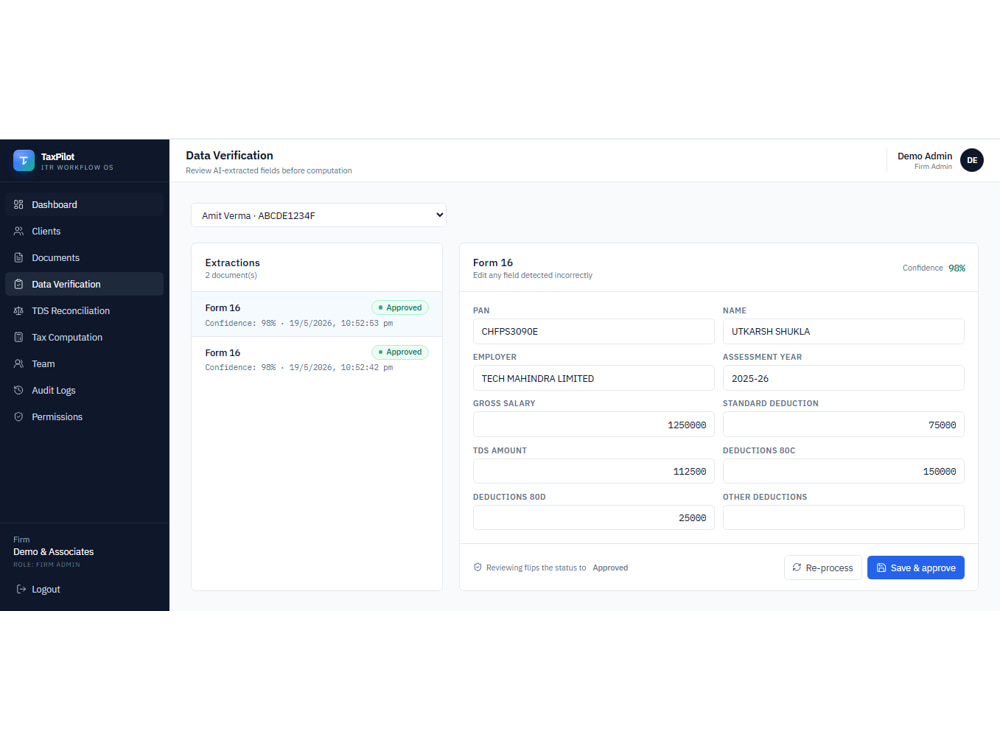This screenshot has height=750, width=1000.
Task: Select Form 16 extraction from 10:52:42 pm
Action: tap(317, 359)
